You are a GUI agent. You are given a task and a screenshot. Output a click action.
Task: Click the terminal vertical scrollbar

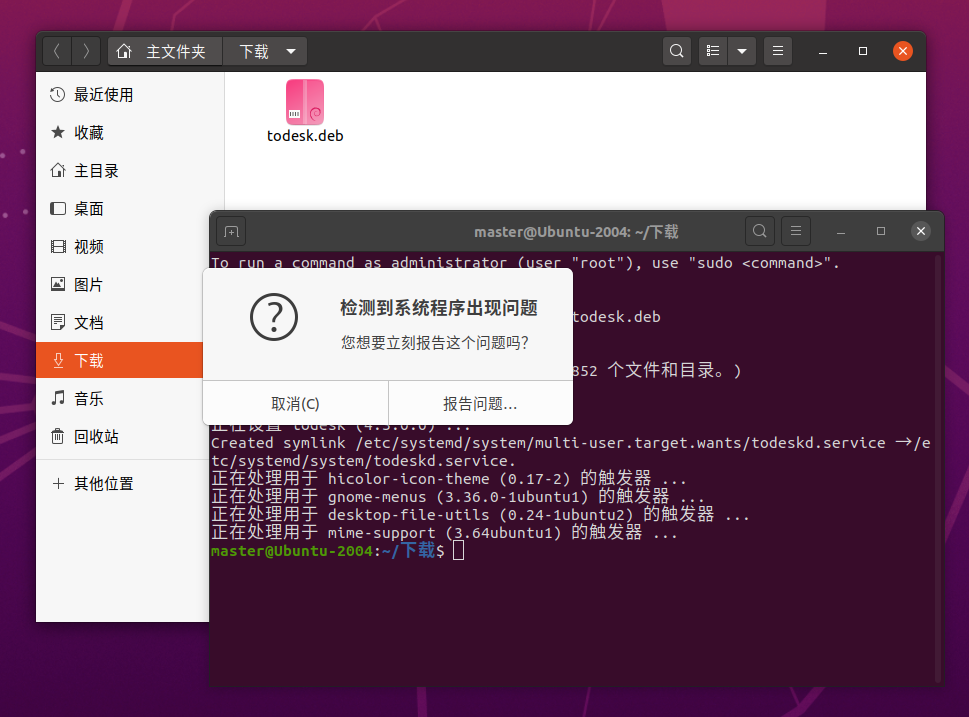point(938,467)
